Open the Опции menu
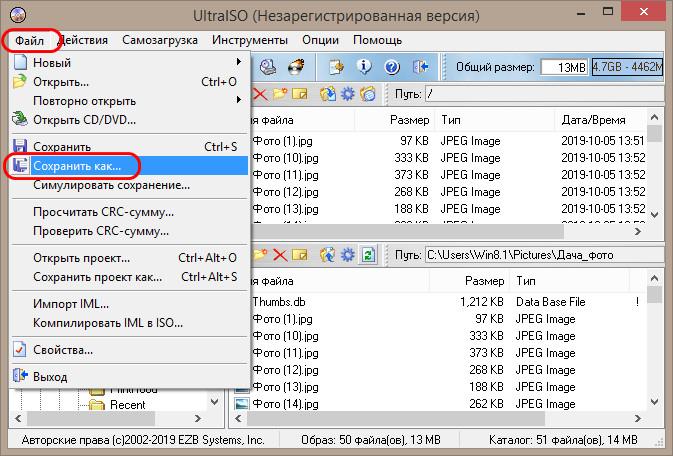The width and height of the screenshot is (673, 456). tap(320, 40)
